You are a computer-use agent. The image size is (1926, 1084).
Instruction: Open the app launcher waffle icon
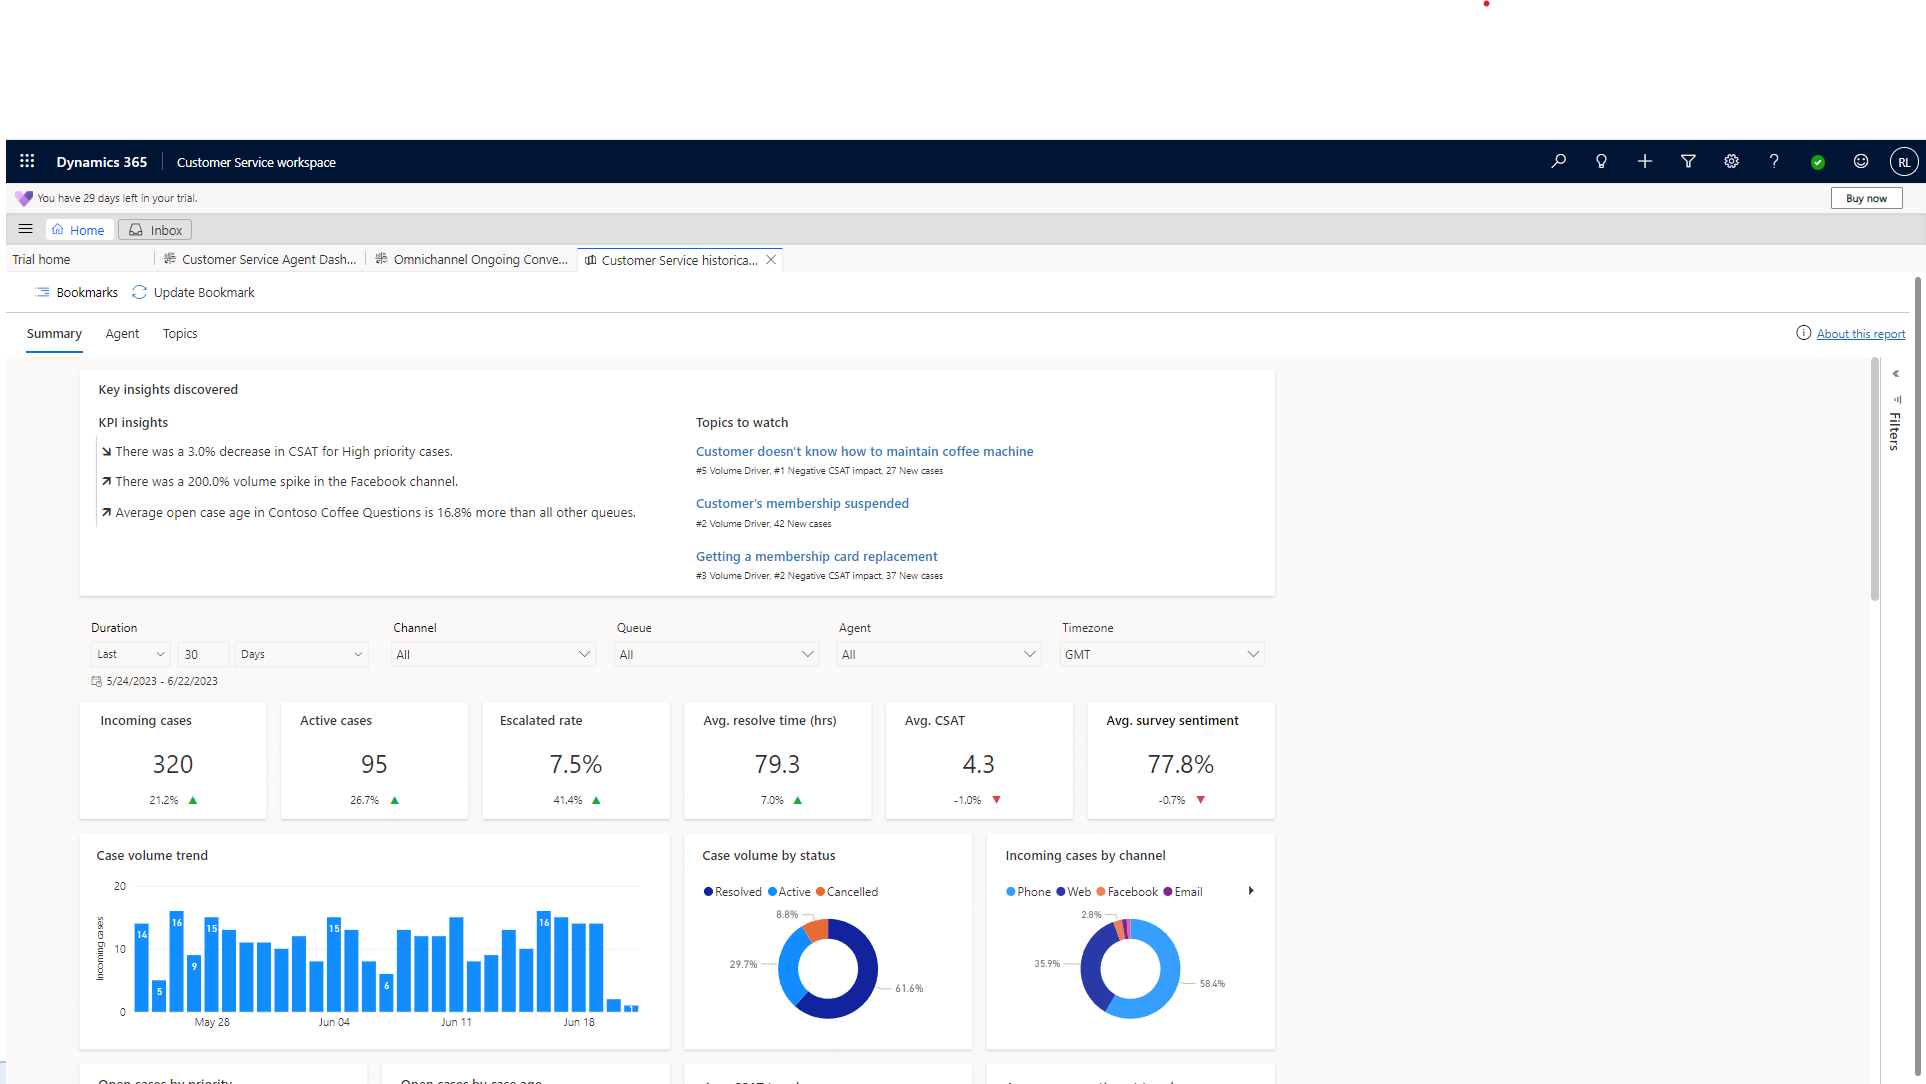(27, 161)
